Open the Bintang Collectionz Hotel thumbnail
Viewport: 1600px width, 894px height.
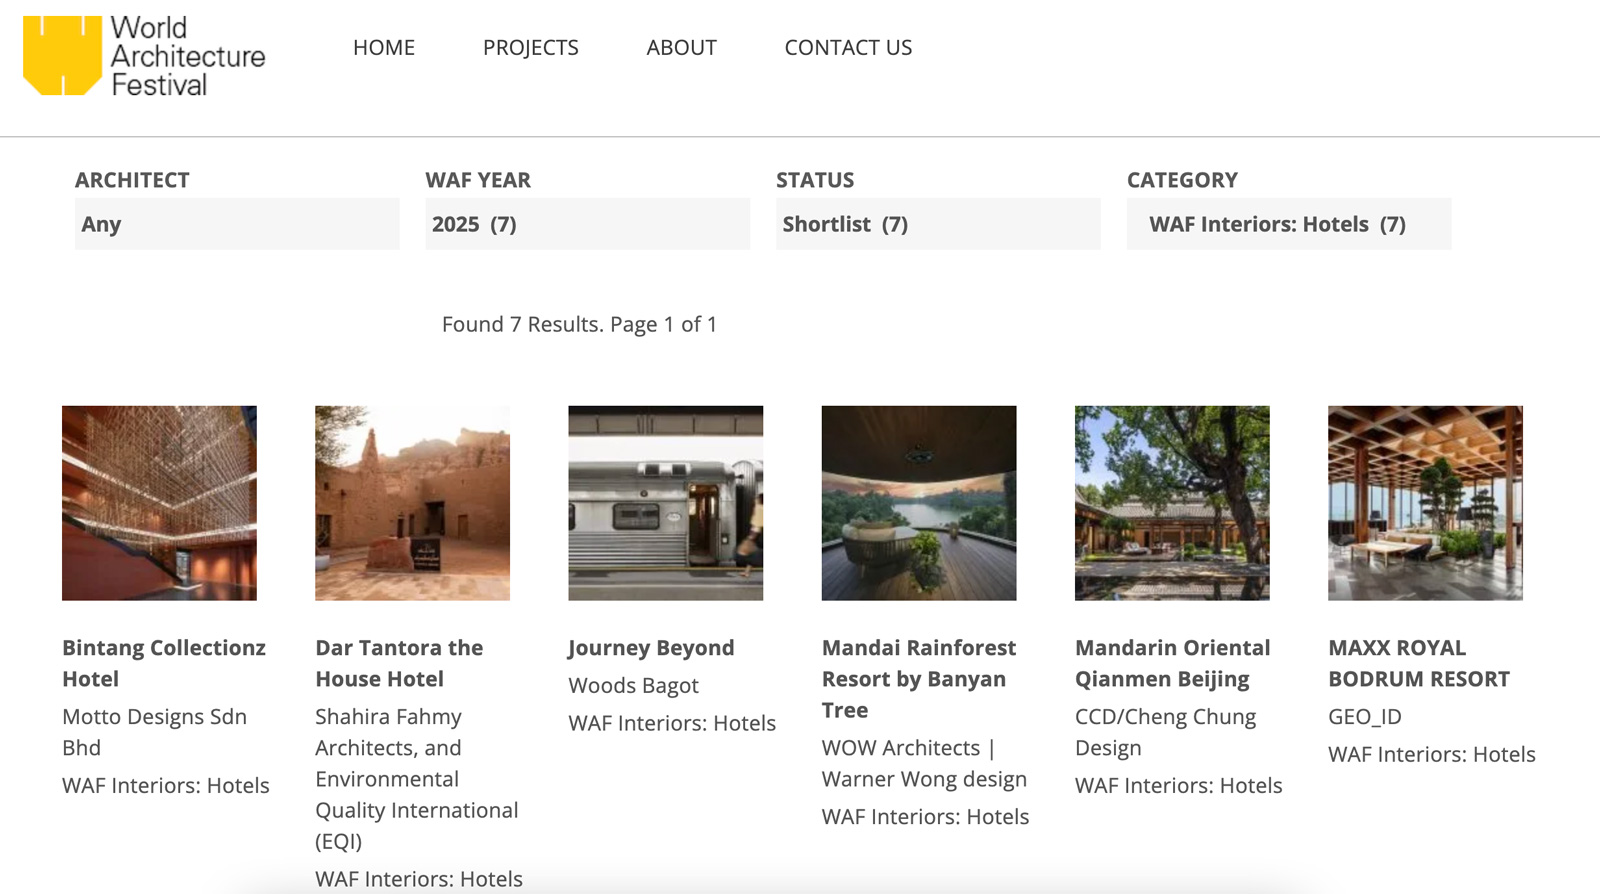click(159, 503)
